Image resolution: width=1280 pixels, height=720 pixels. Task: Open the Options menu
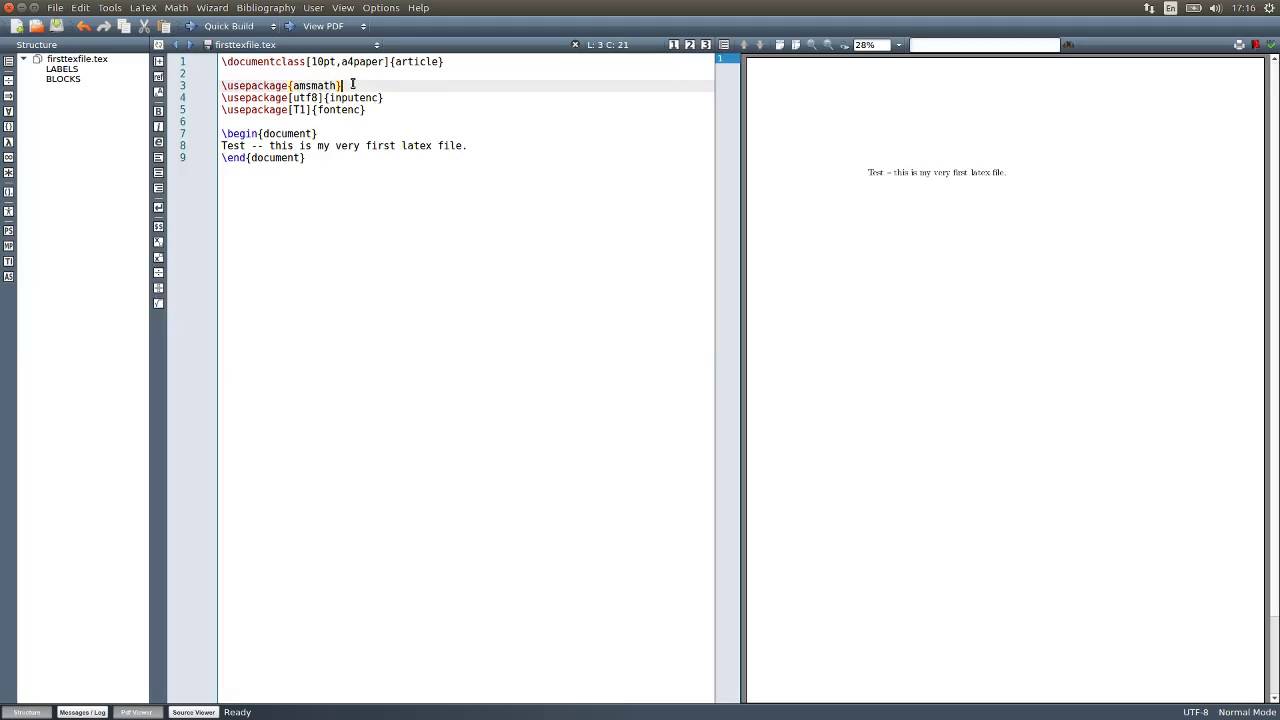pyautogui.click(x=381, y=8)
